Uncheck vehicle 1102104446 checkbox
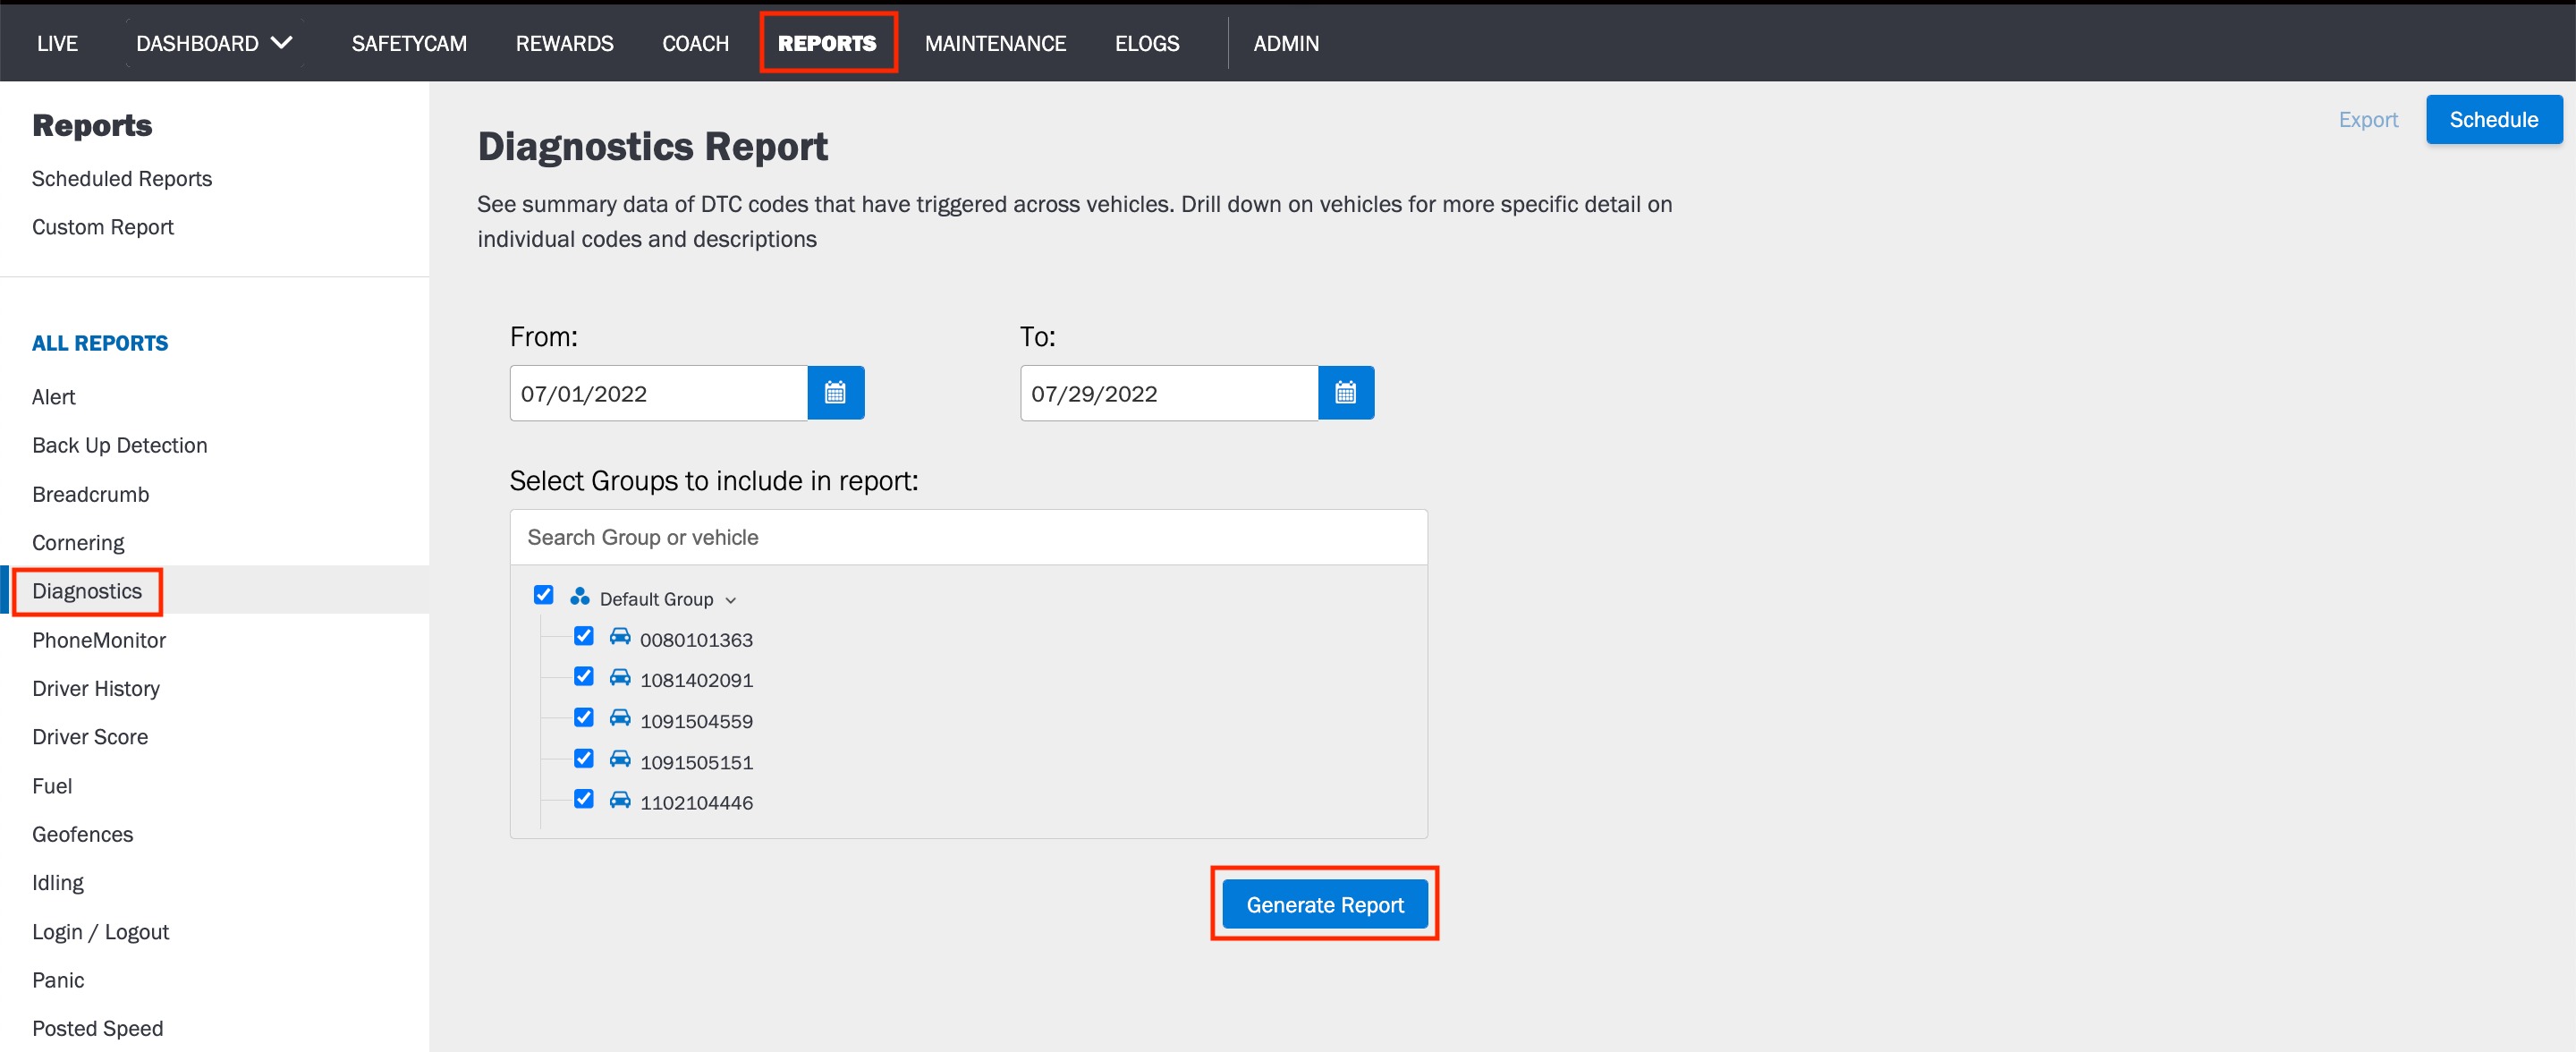2576x1052 pixels. click(x=584, y=799)
